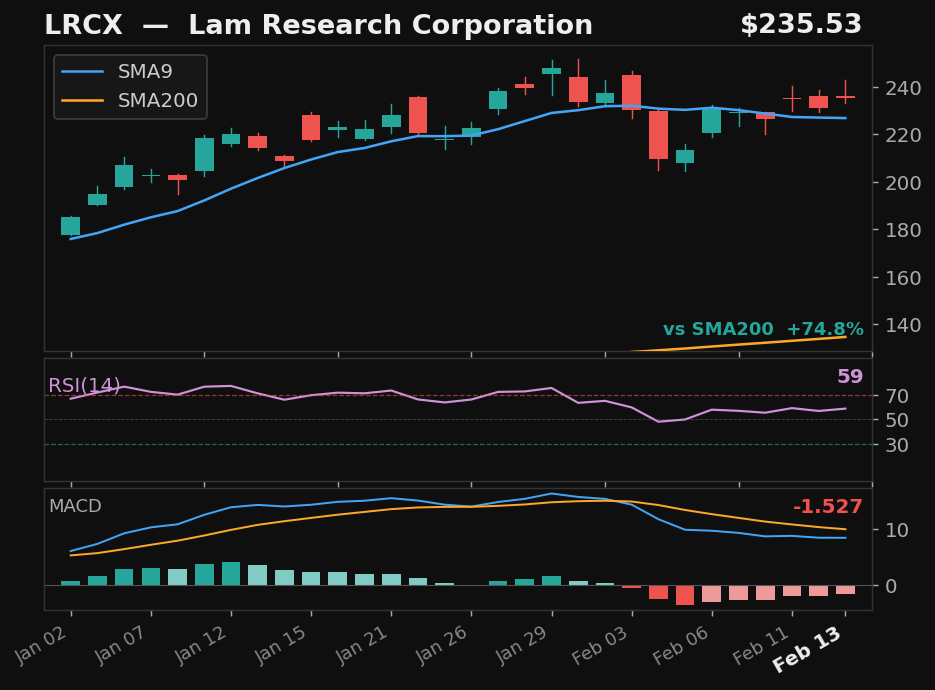Click the Jan 26 date label
This screenshot has height=690, width=935.
coord(441,645)
